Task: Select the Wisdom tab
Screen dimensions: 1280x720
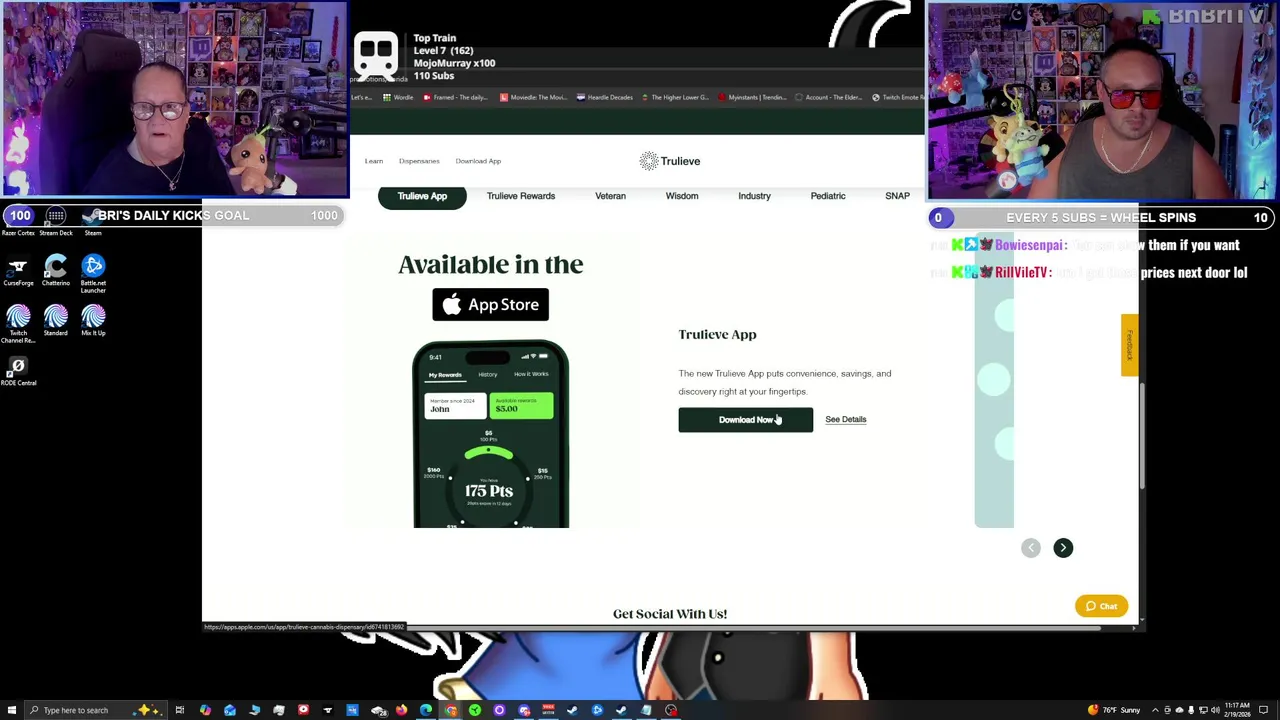Action: pos(682,196)
